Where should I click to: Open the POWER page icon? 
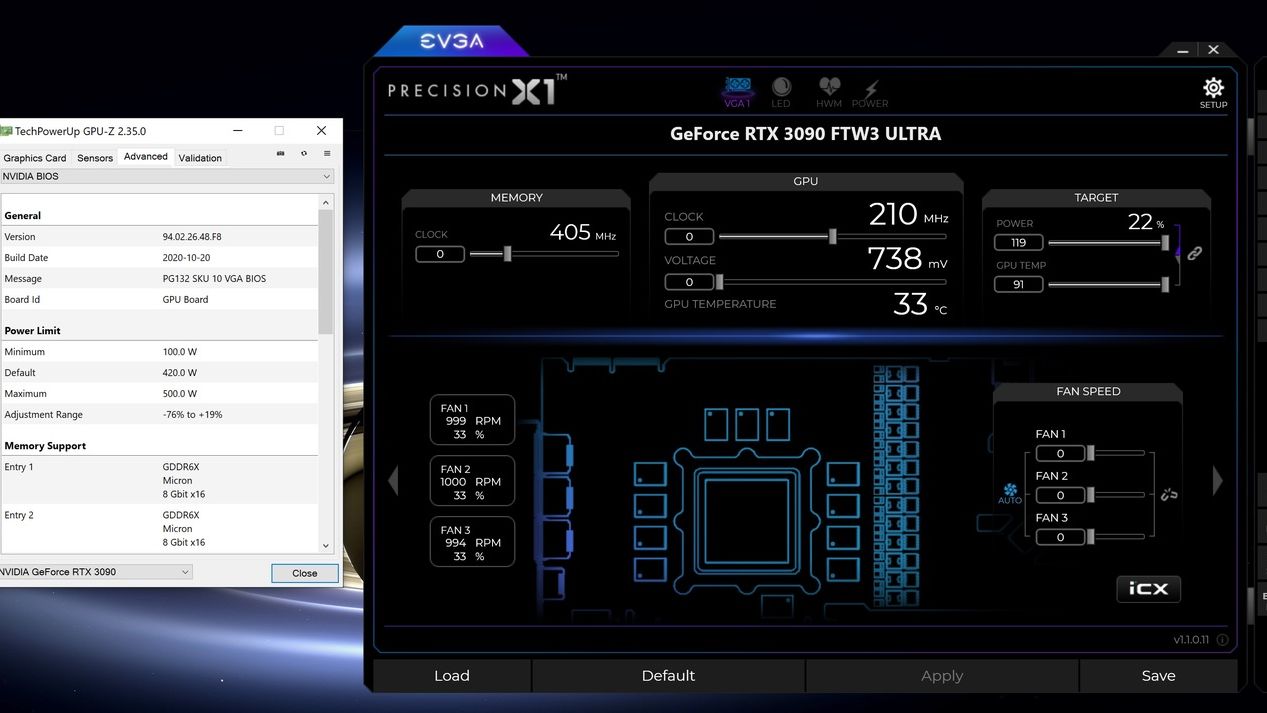[x=870, y=93]
